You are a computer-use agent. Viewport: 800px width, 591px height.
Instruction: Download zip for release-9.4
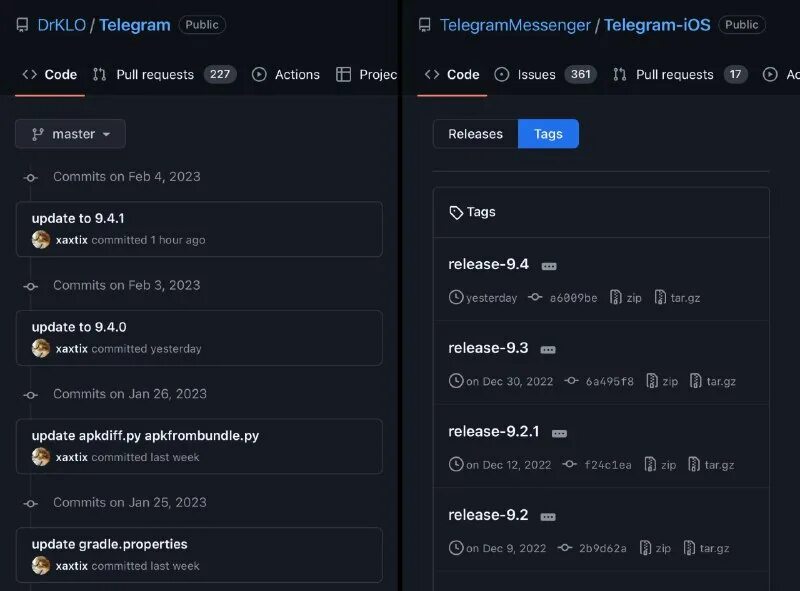point(626,298)
